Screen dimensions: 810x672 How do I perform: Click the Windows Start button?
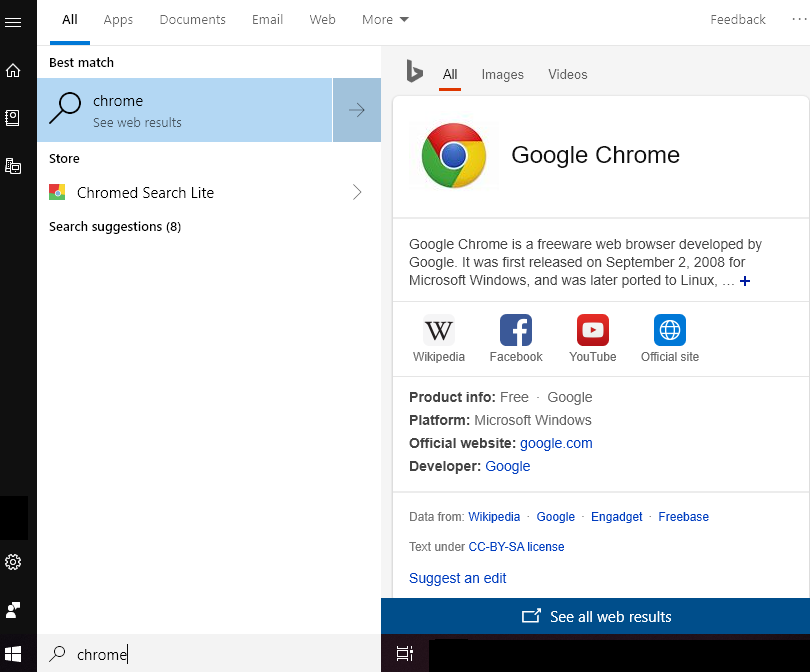[13, 654]
